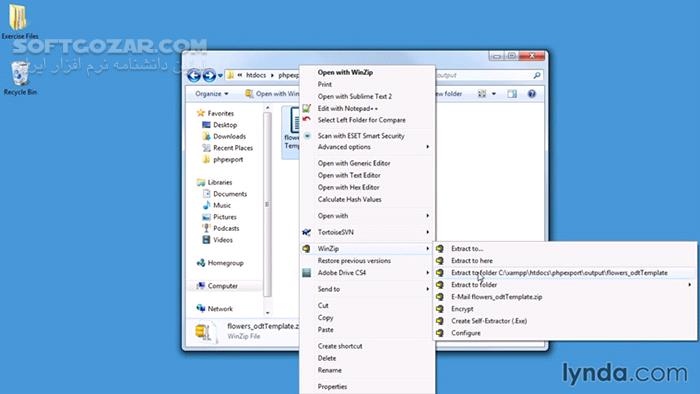Screen dimensions: 700x394
Task: Open the view options dropdown arrow
Action: click(x=494, y=94)
